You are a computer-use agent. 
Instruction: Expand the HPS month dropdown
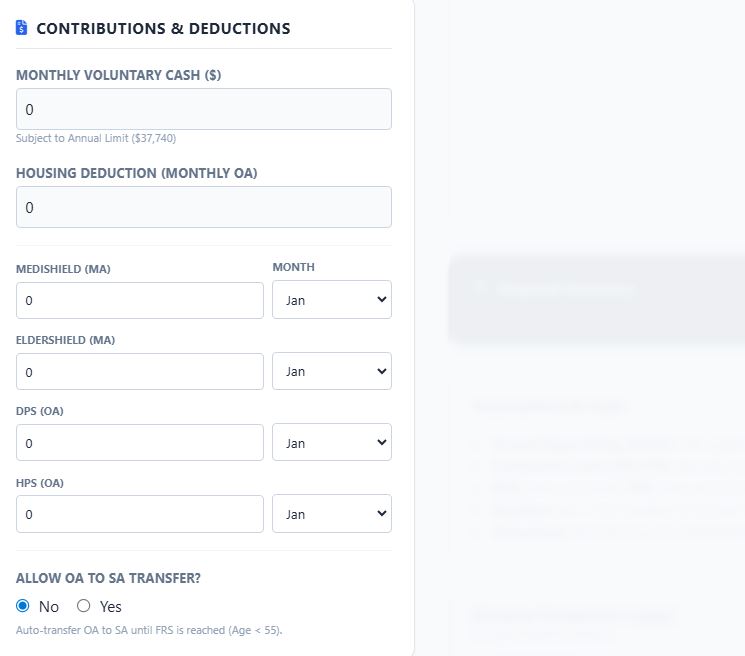tap(331, 514)
